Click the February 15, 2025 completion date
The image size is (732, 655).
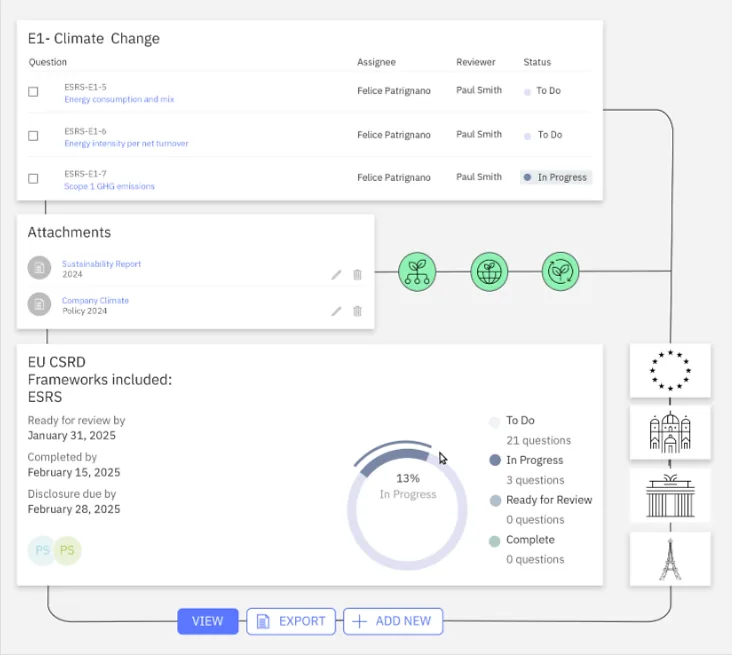pos(74,472)
